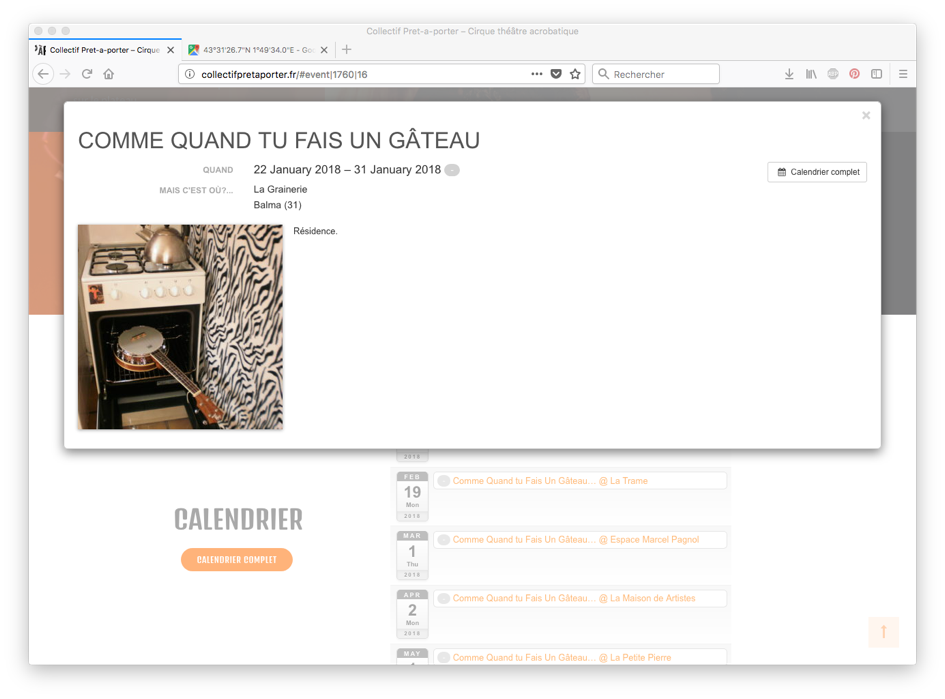Close the Collectif Pret-a-porter tab

pos(171,50)
